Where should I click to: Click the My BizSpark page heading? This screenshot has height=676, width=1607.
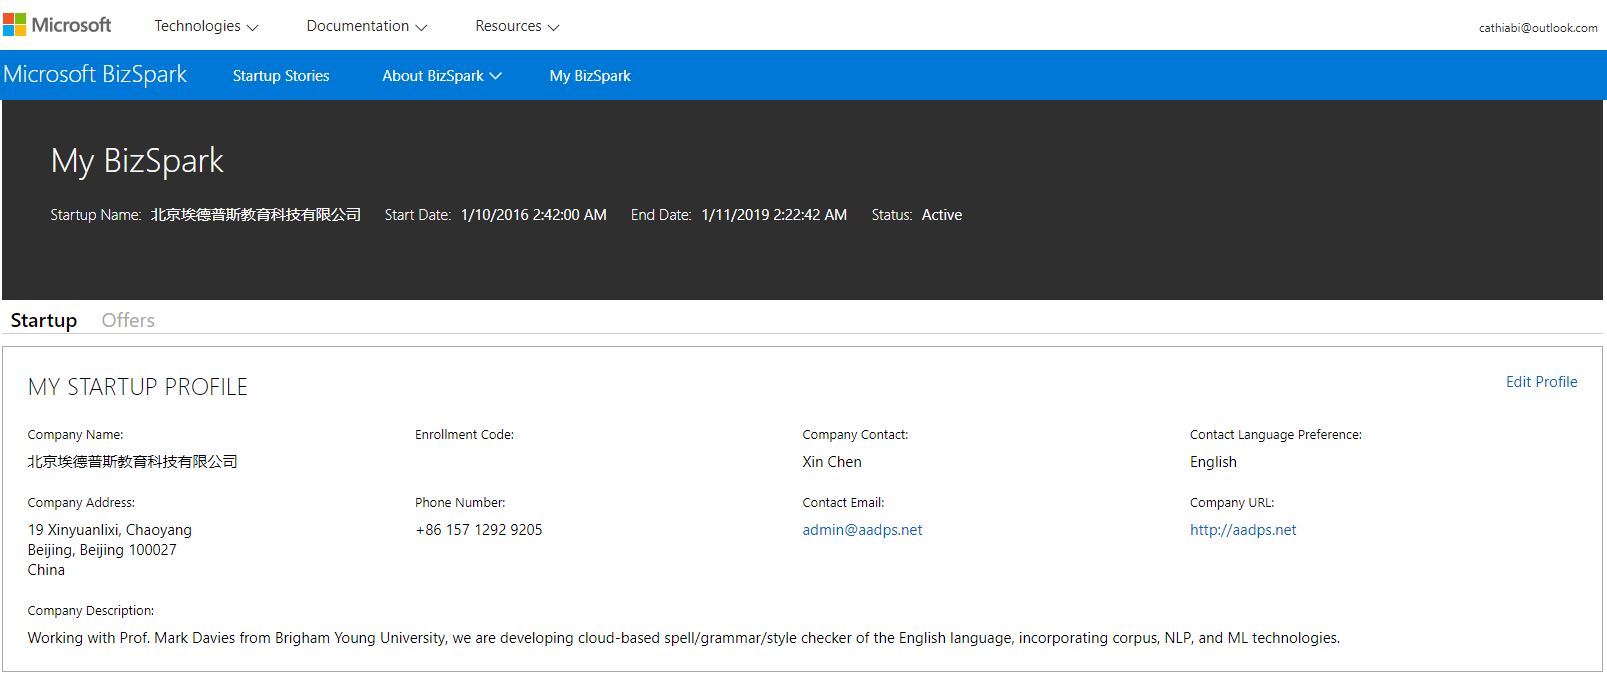point(137,161)
